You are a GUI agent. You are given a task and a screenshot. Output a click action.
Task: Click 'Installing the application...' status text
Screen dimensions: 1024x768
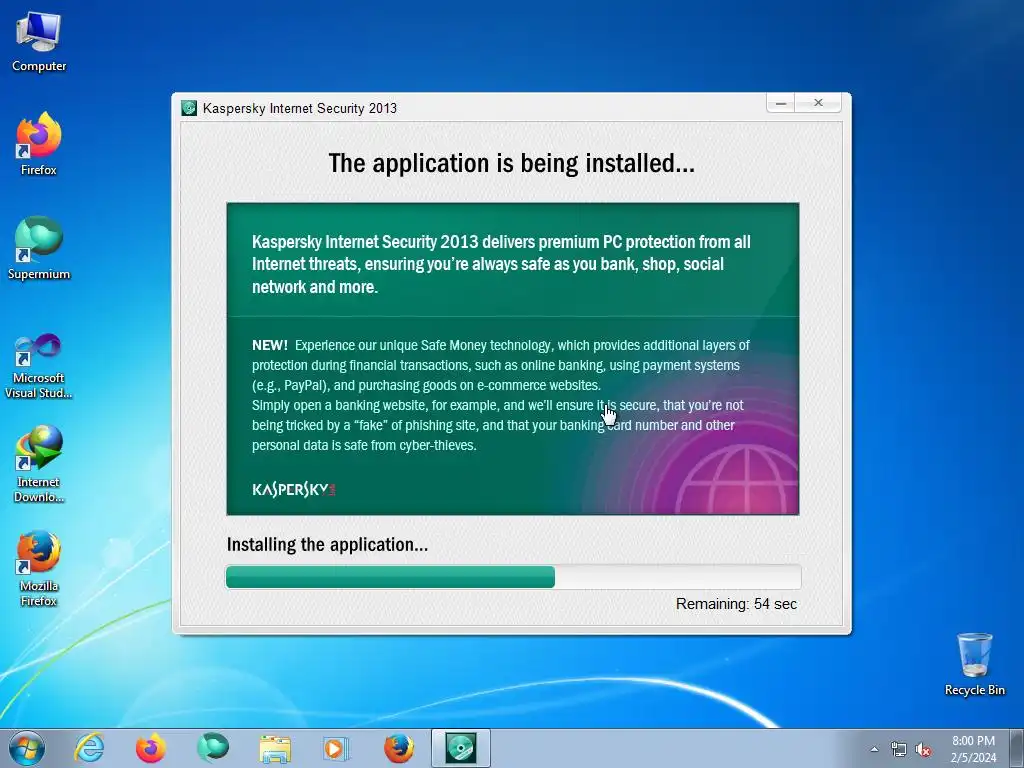(x=327, y=545)
